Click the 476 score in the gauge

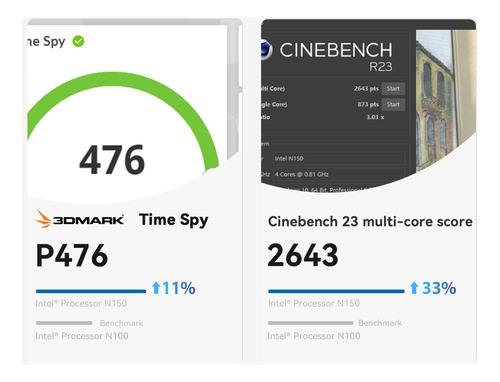(112, 160)
